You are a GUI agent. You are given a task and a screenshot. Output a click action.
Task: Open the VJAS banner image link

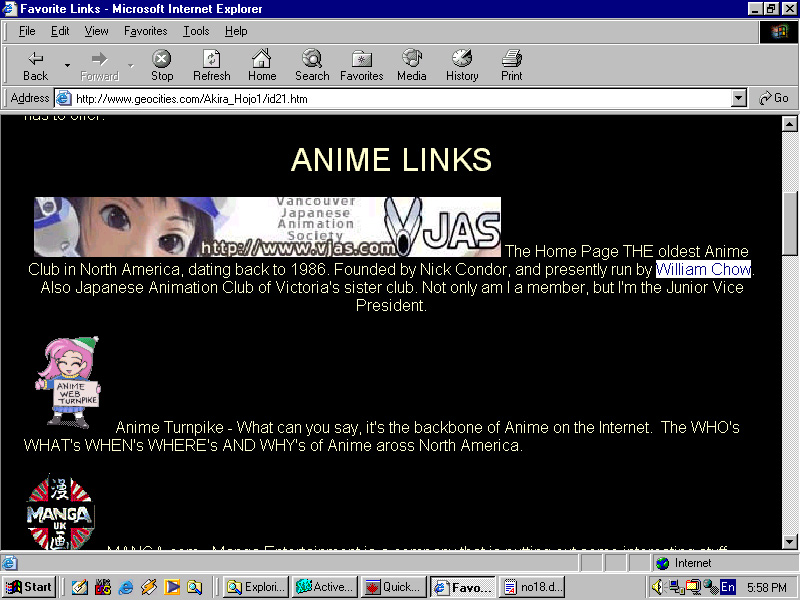pos(267,227)
